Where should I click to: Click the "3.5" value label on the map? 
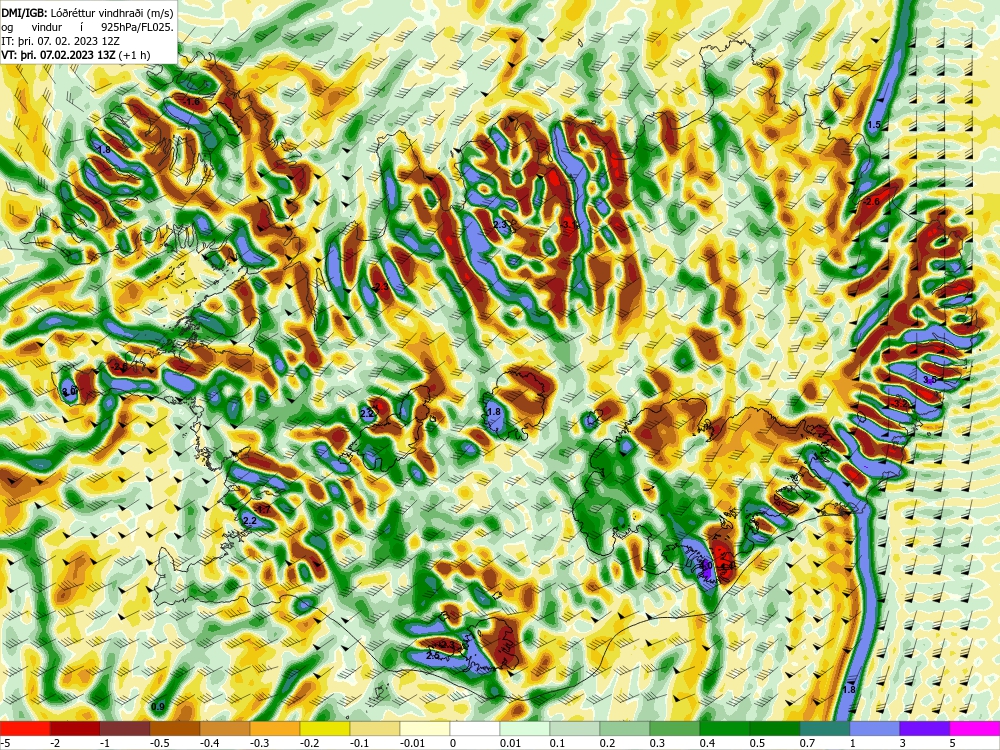pos(929,379)
